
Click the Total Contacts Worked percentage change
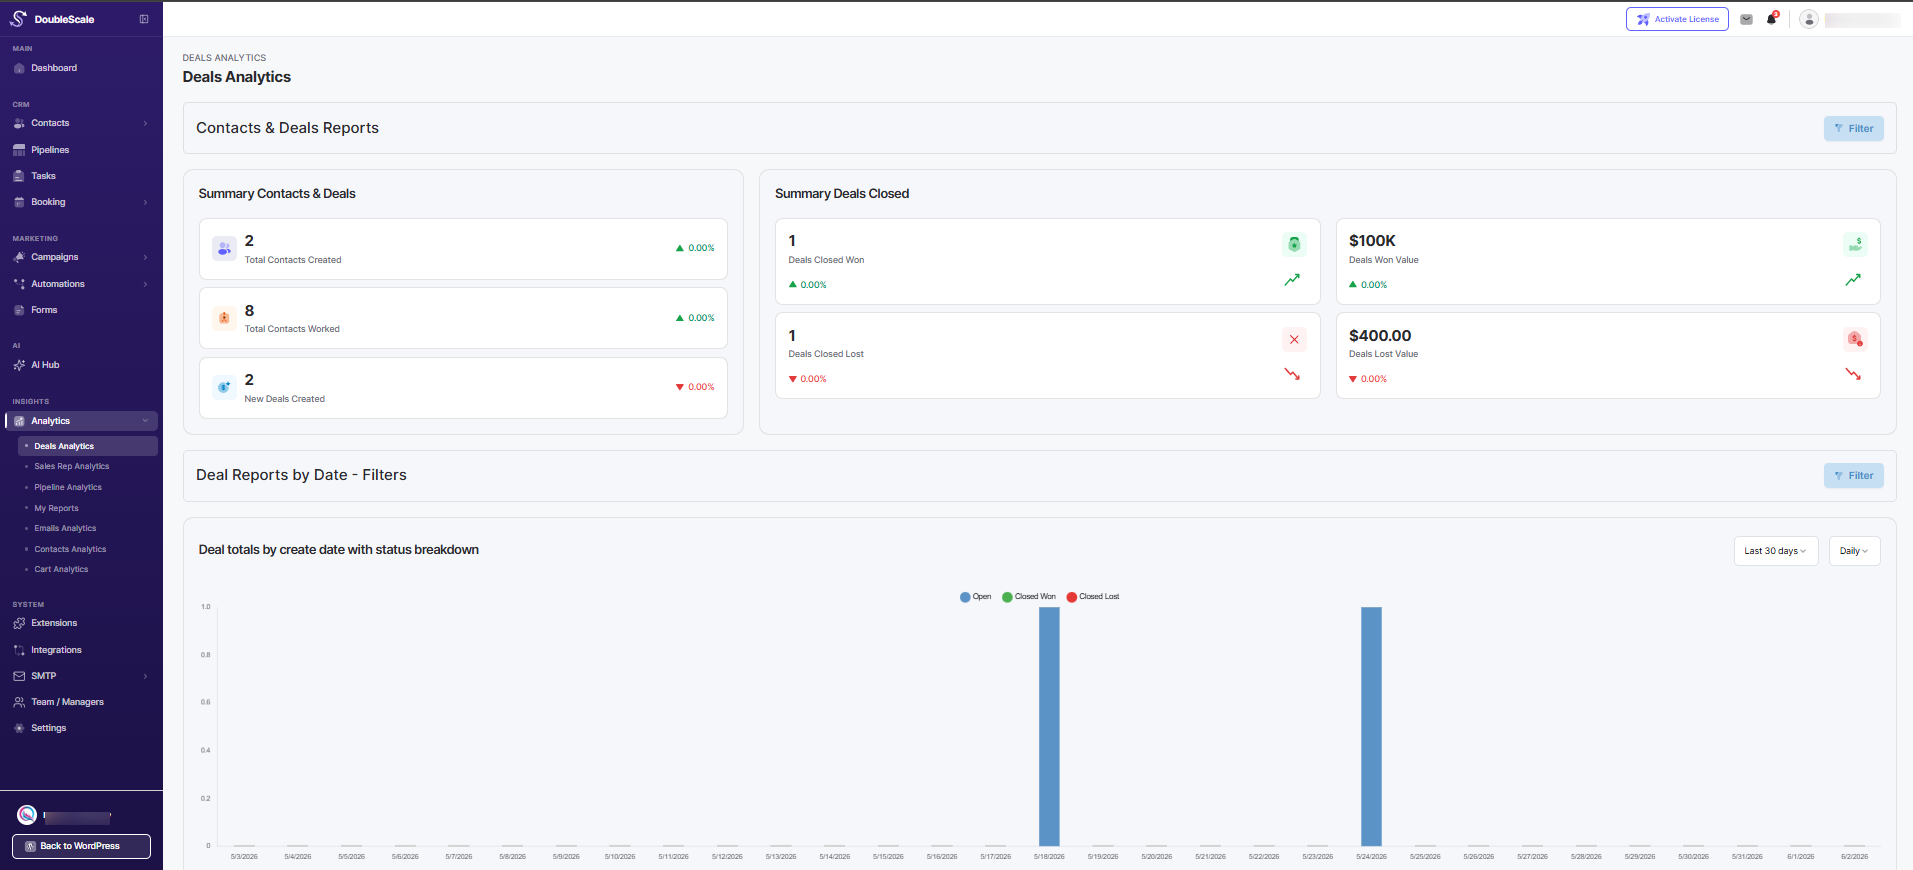[695, 318]
